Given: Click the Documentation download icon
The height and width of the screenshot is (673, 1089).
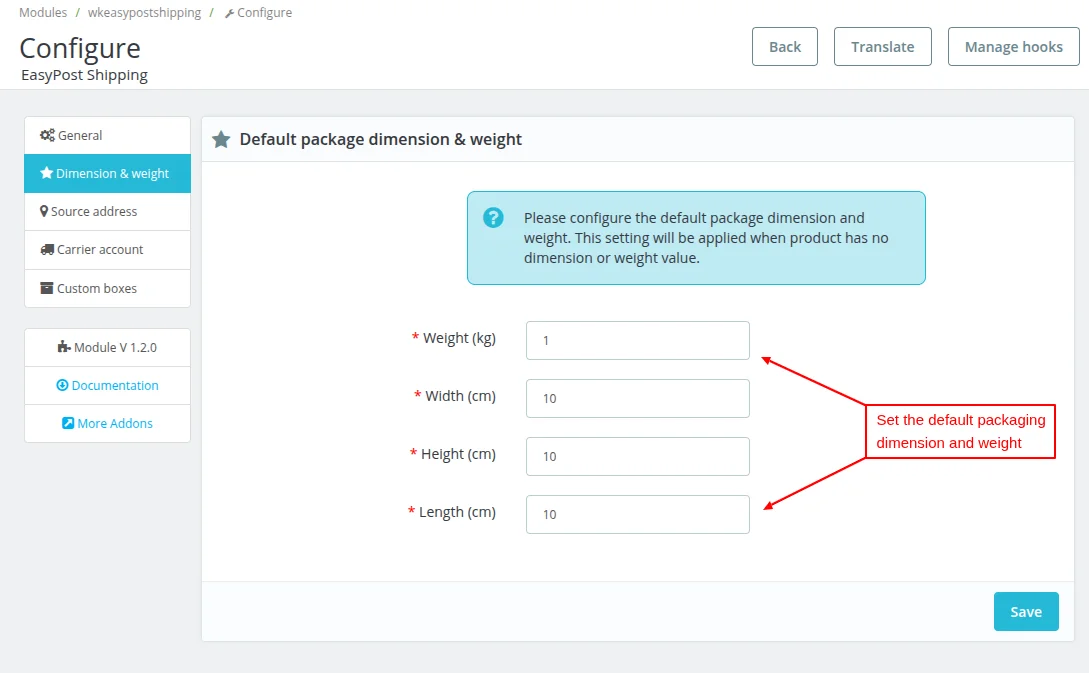Looking at the screenshot, I should (62, 386).
